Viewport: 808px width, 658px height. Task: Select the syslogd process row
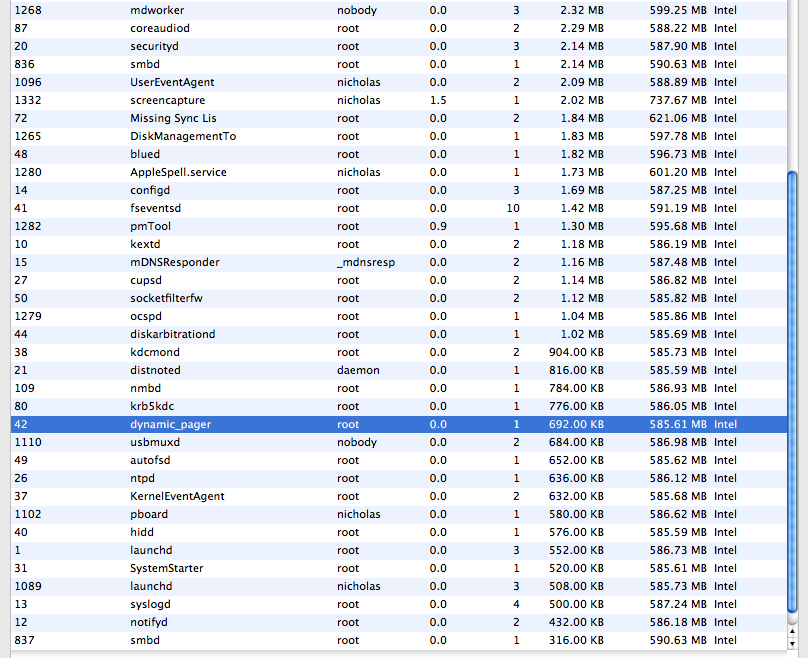(x=399, y=605)
